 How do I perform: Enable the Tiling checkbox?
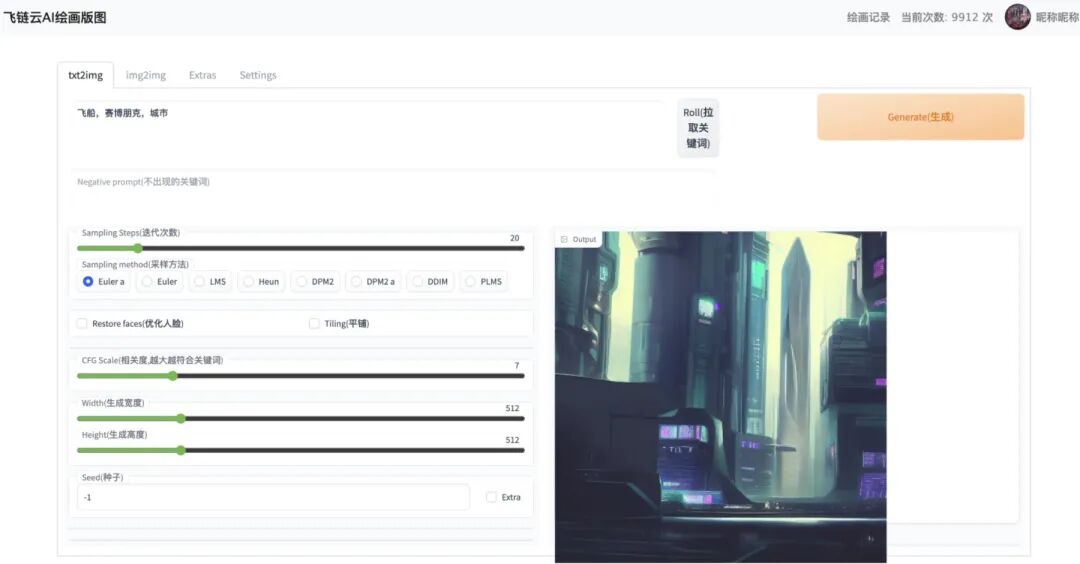(x=314, y=324)
